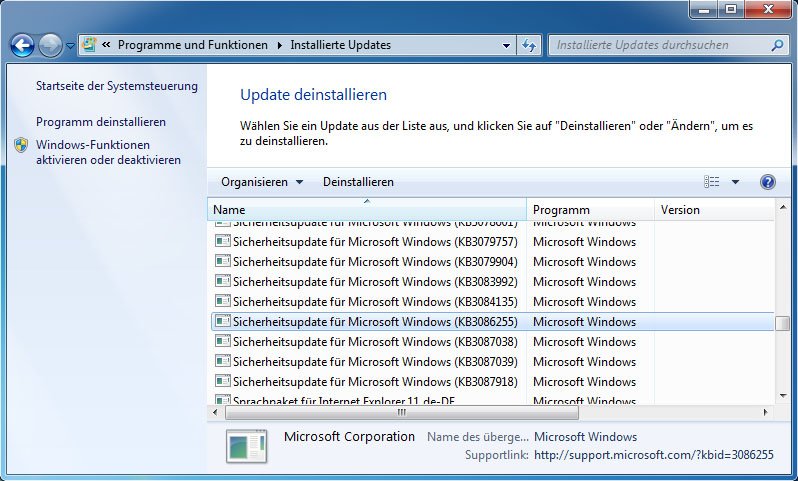Click the horizontal scrollbar right arrow
The height and width of the screenshot is (481, 798).
[x=765, y=412]
